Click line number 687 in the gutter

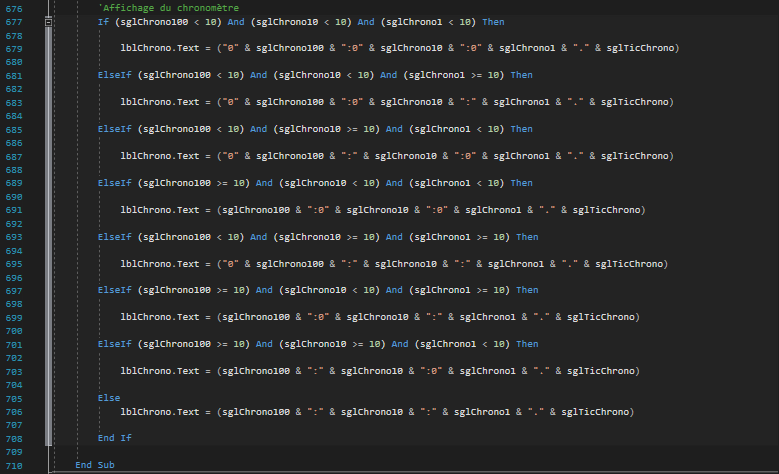point(14,157)
